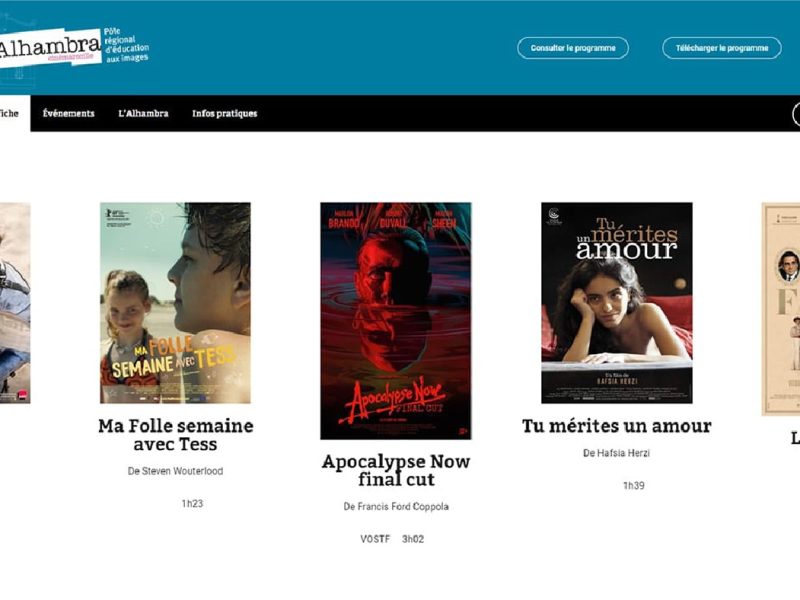
Task: Open the Événements menu
Action: tap(68, 113)
